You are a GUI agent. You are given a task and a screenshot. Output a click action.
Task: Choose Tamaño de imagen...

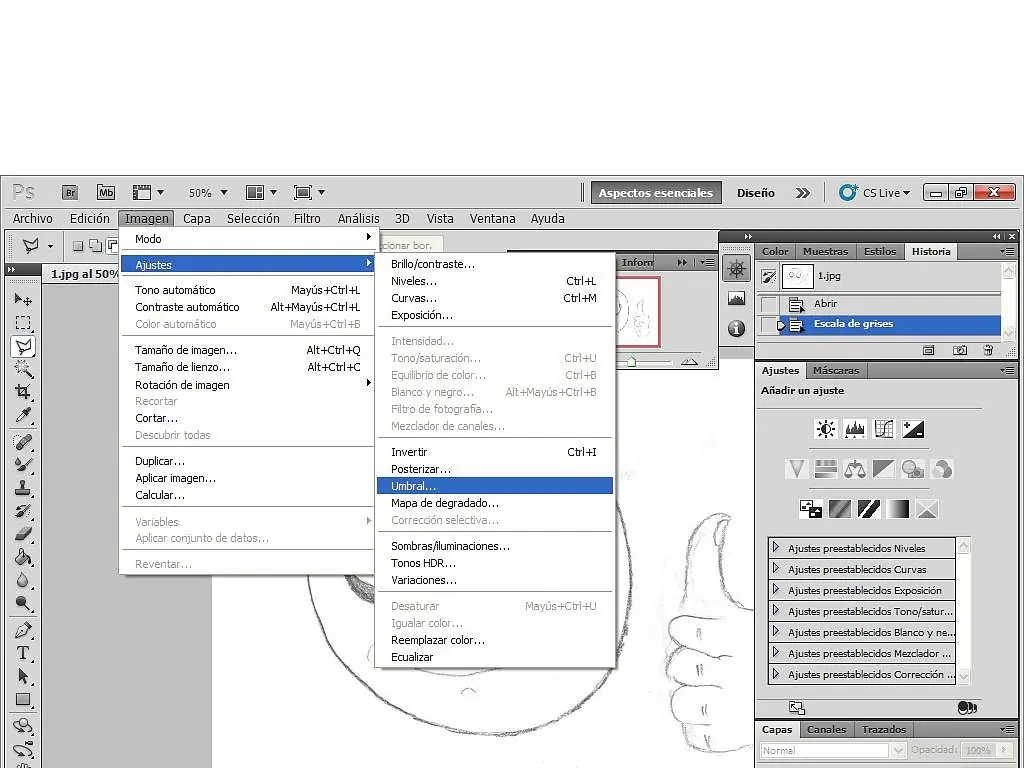tap(247, 350)
